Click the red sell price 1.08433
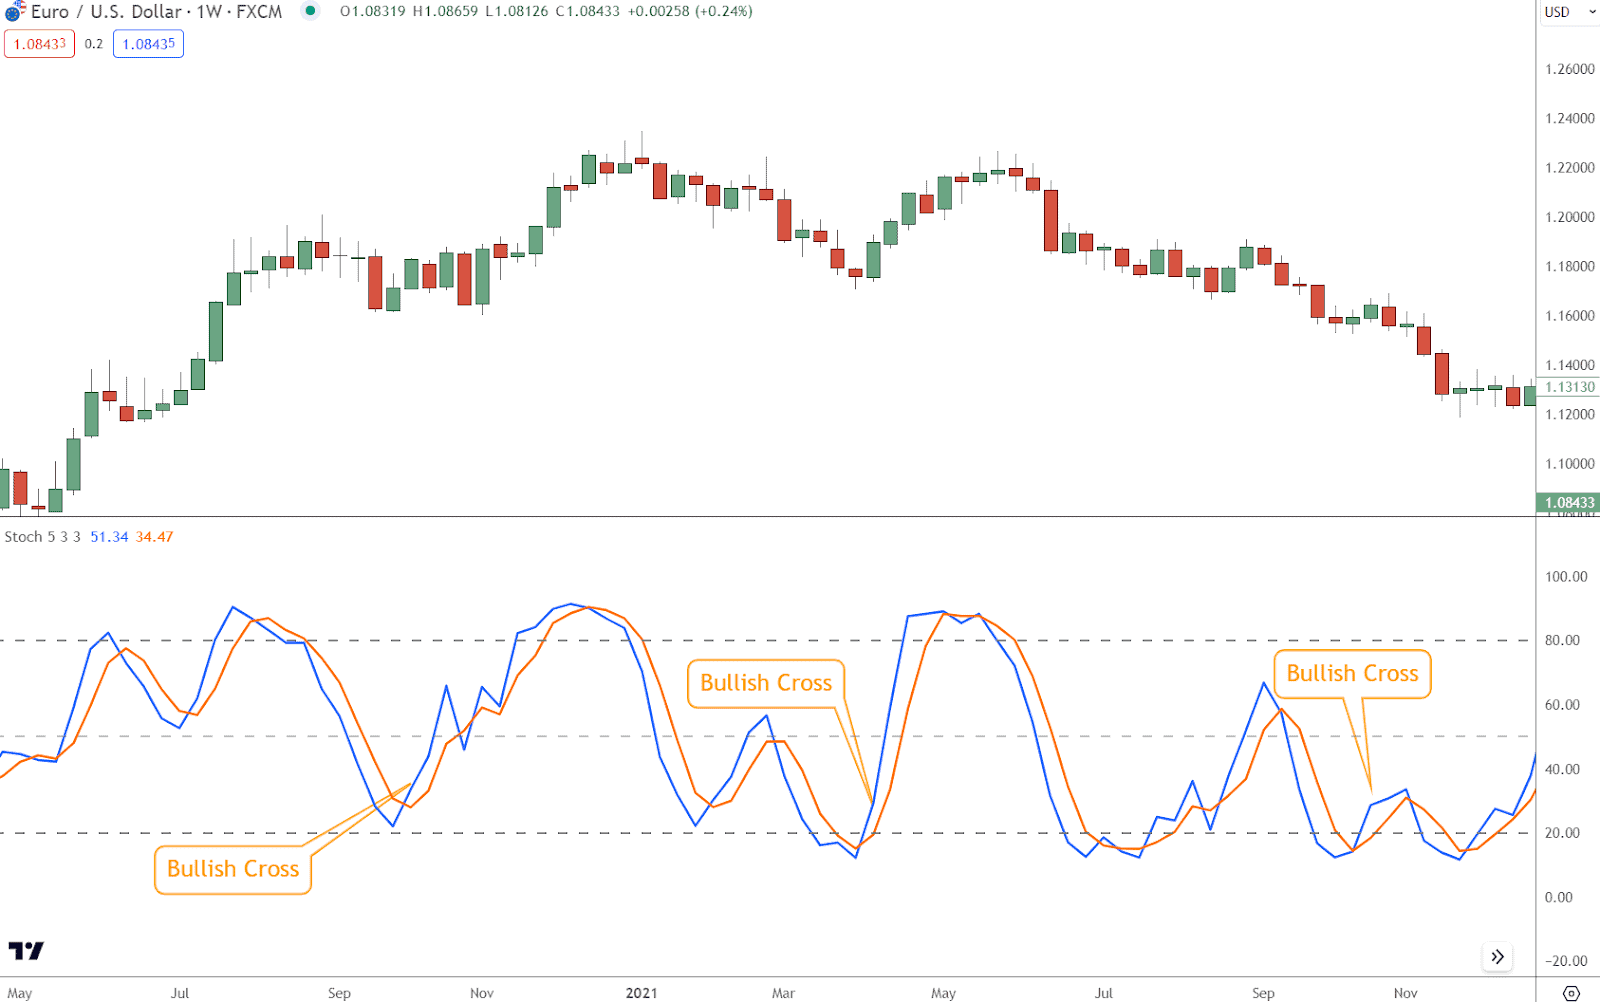1600x1002 pixels. coord(40,44)
